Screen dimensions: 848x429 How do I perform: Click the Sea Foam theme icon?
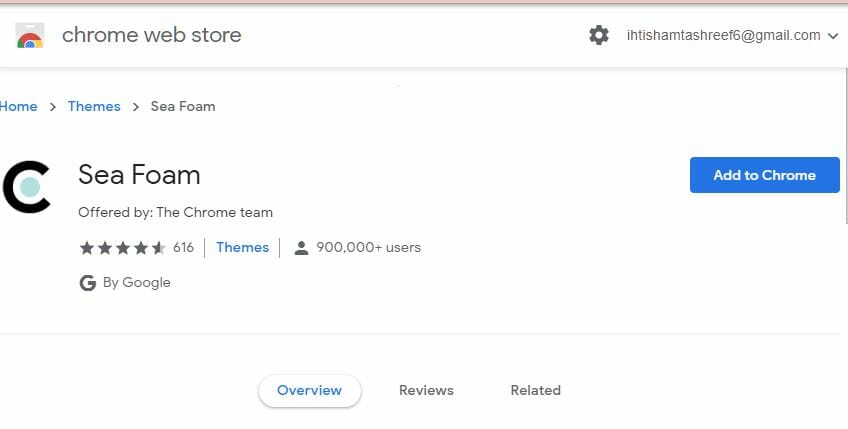[x=27, y=186]
